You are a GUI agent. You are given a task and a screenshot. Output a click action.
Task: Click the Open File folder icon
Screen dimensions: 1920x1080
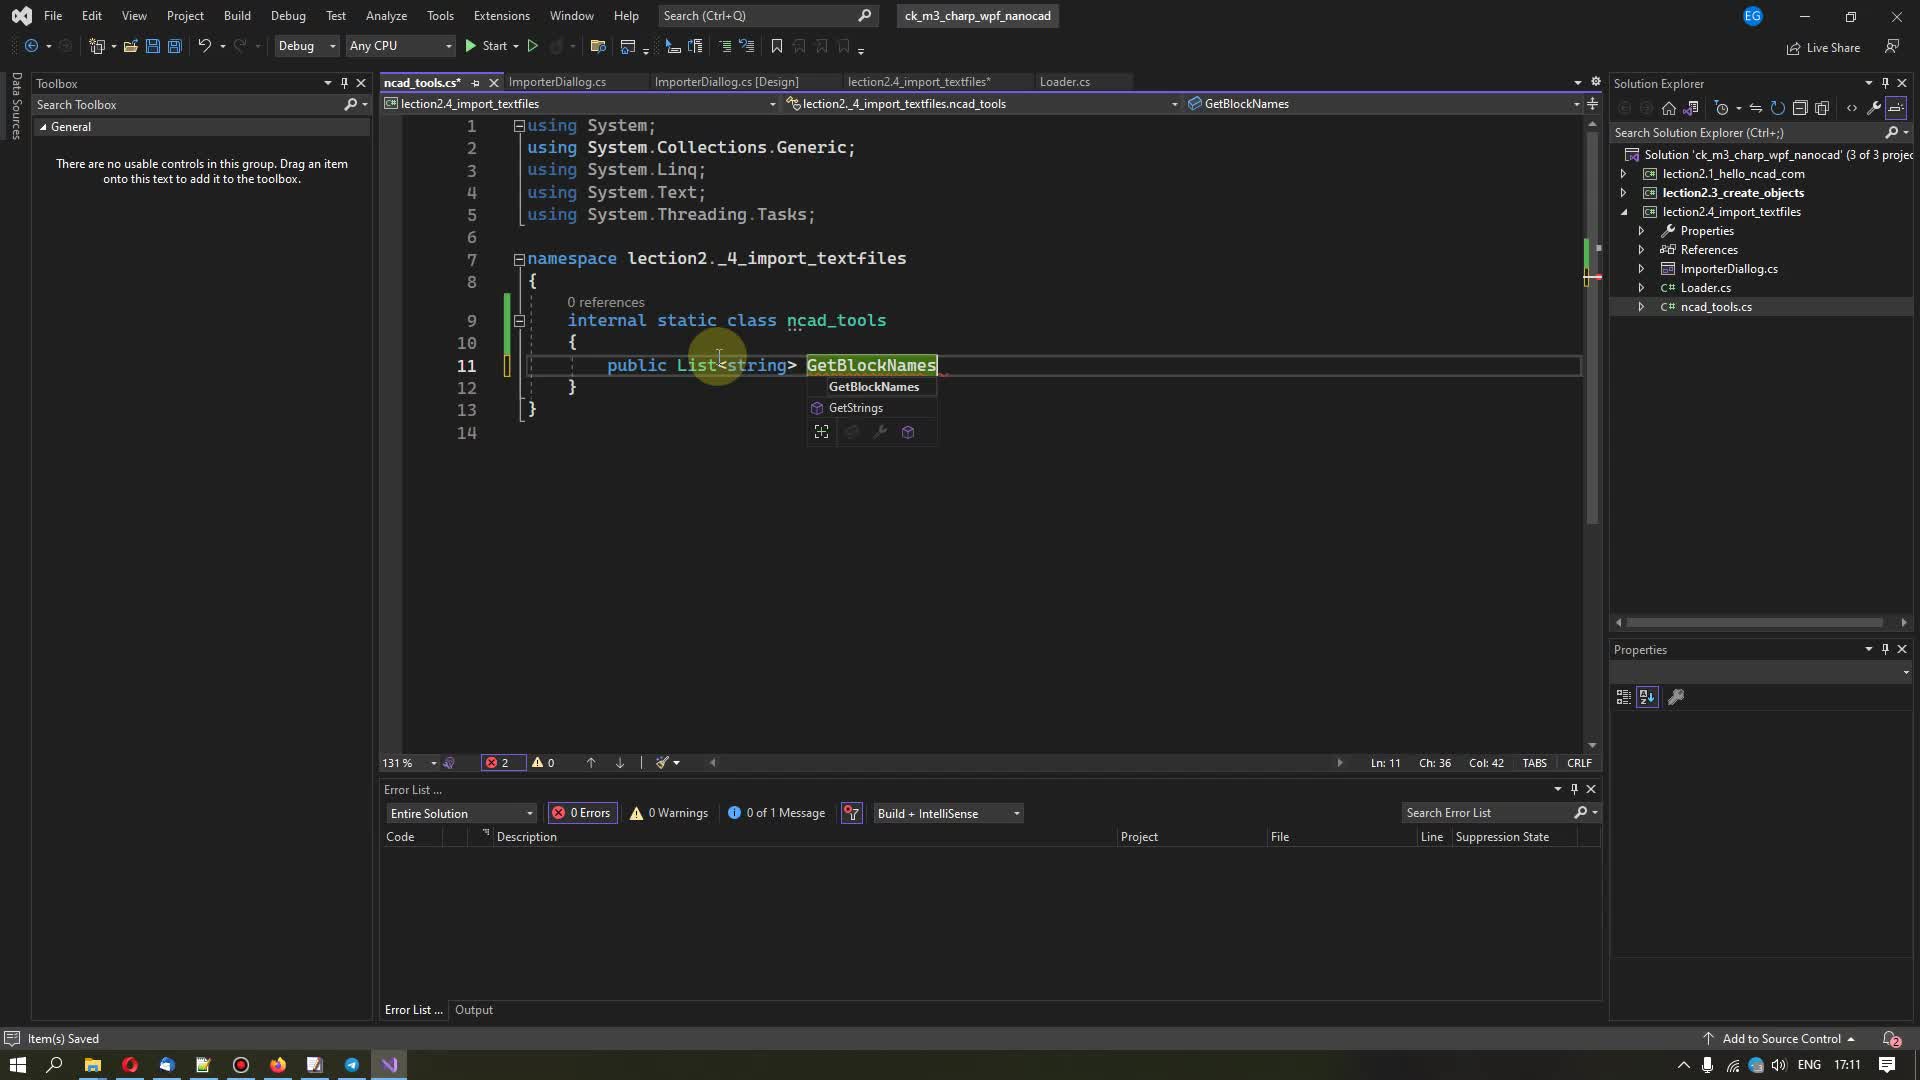coord(130,46)
